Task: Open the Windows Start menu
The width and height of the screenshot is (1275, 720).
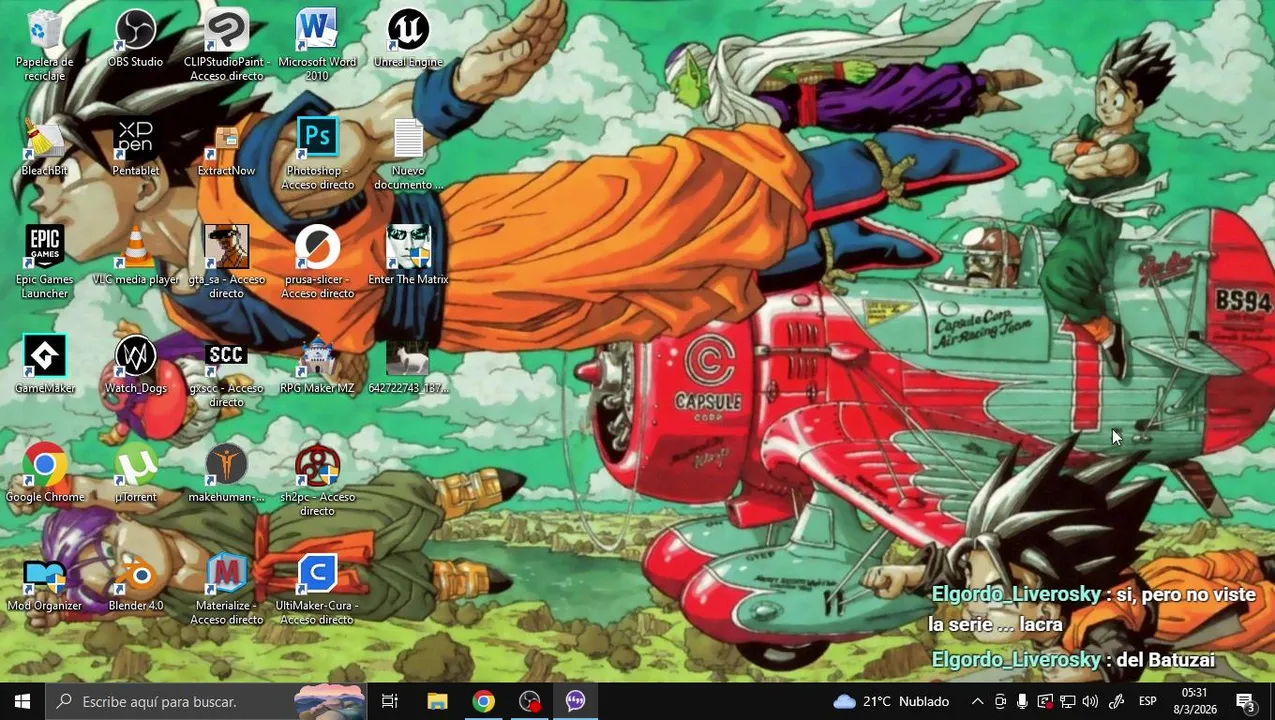Action: click(22, 701)
